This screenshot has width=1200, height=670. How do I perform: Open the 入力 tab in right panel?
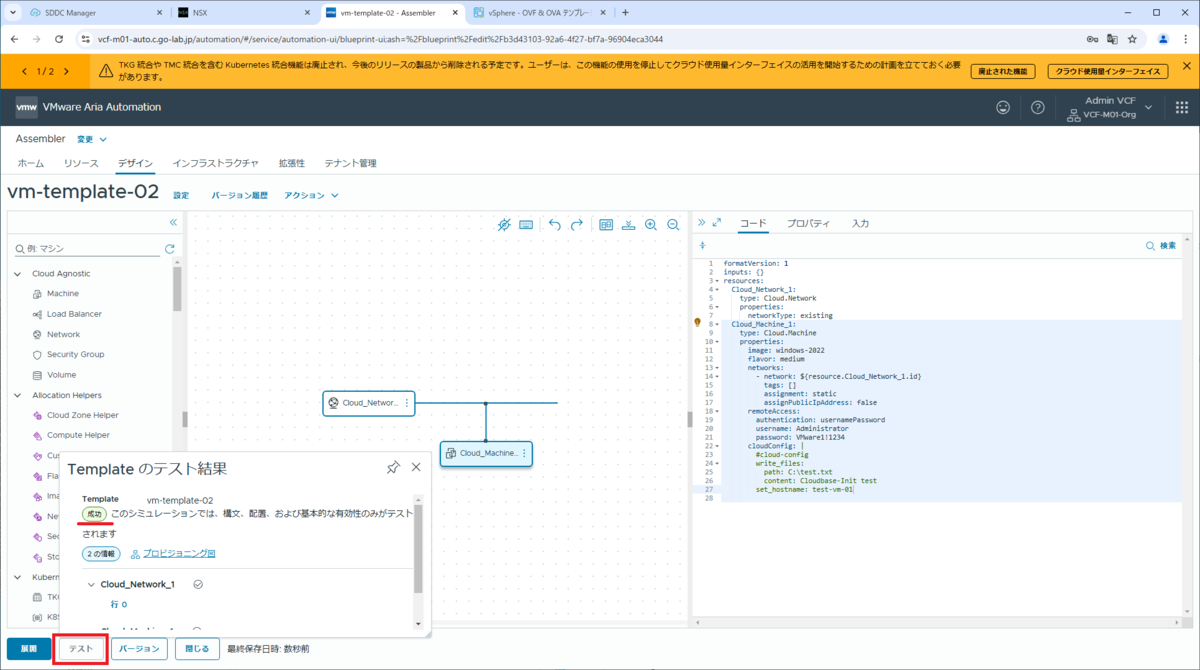coord(860,223)
